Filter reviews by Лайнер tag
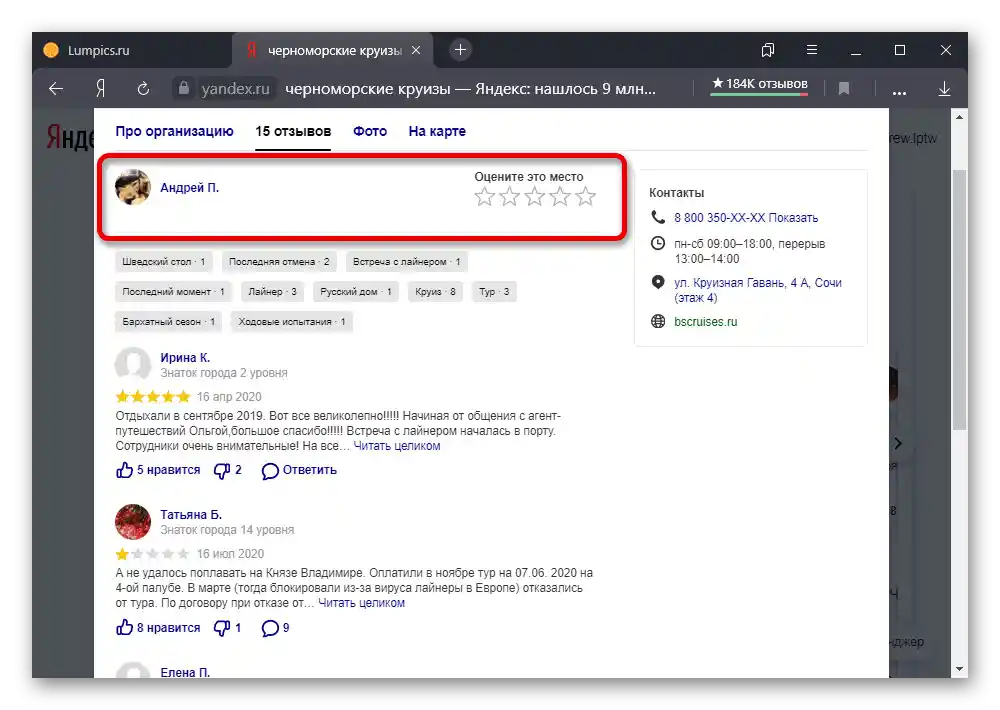This screenshot has height=710, width=1000. (x=272, y=292)
